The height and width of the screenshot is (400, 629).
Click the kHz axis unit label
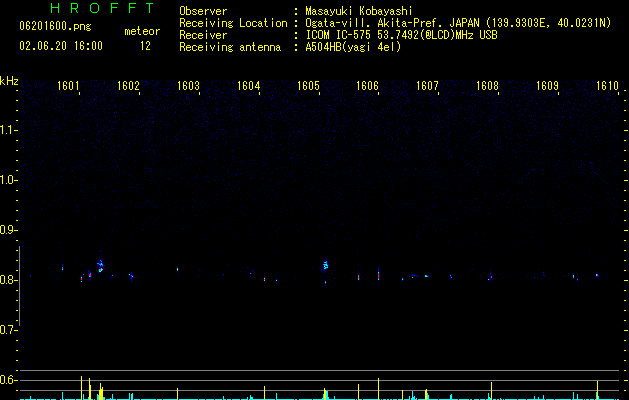click(9, 81)
